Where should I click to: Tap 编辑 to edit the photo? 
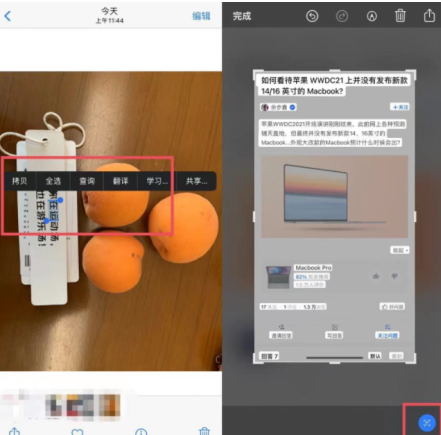pyautogui.click(x=201, y=16)
